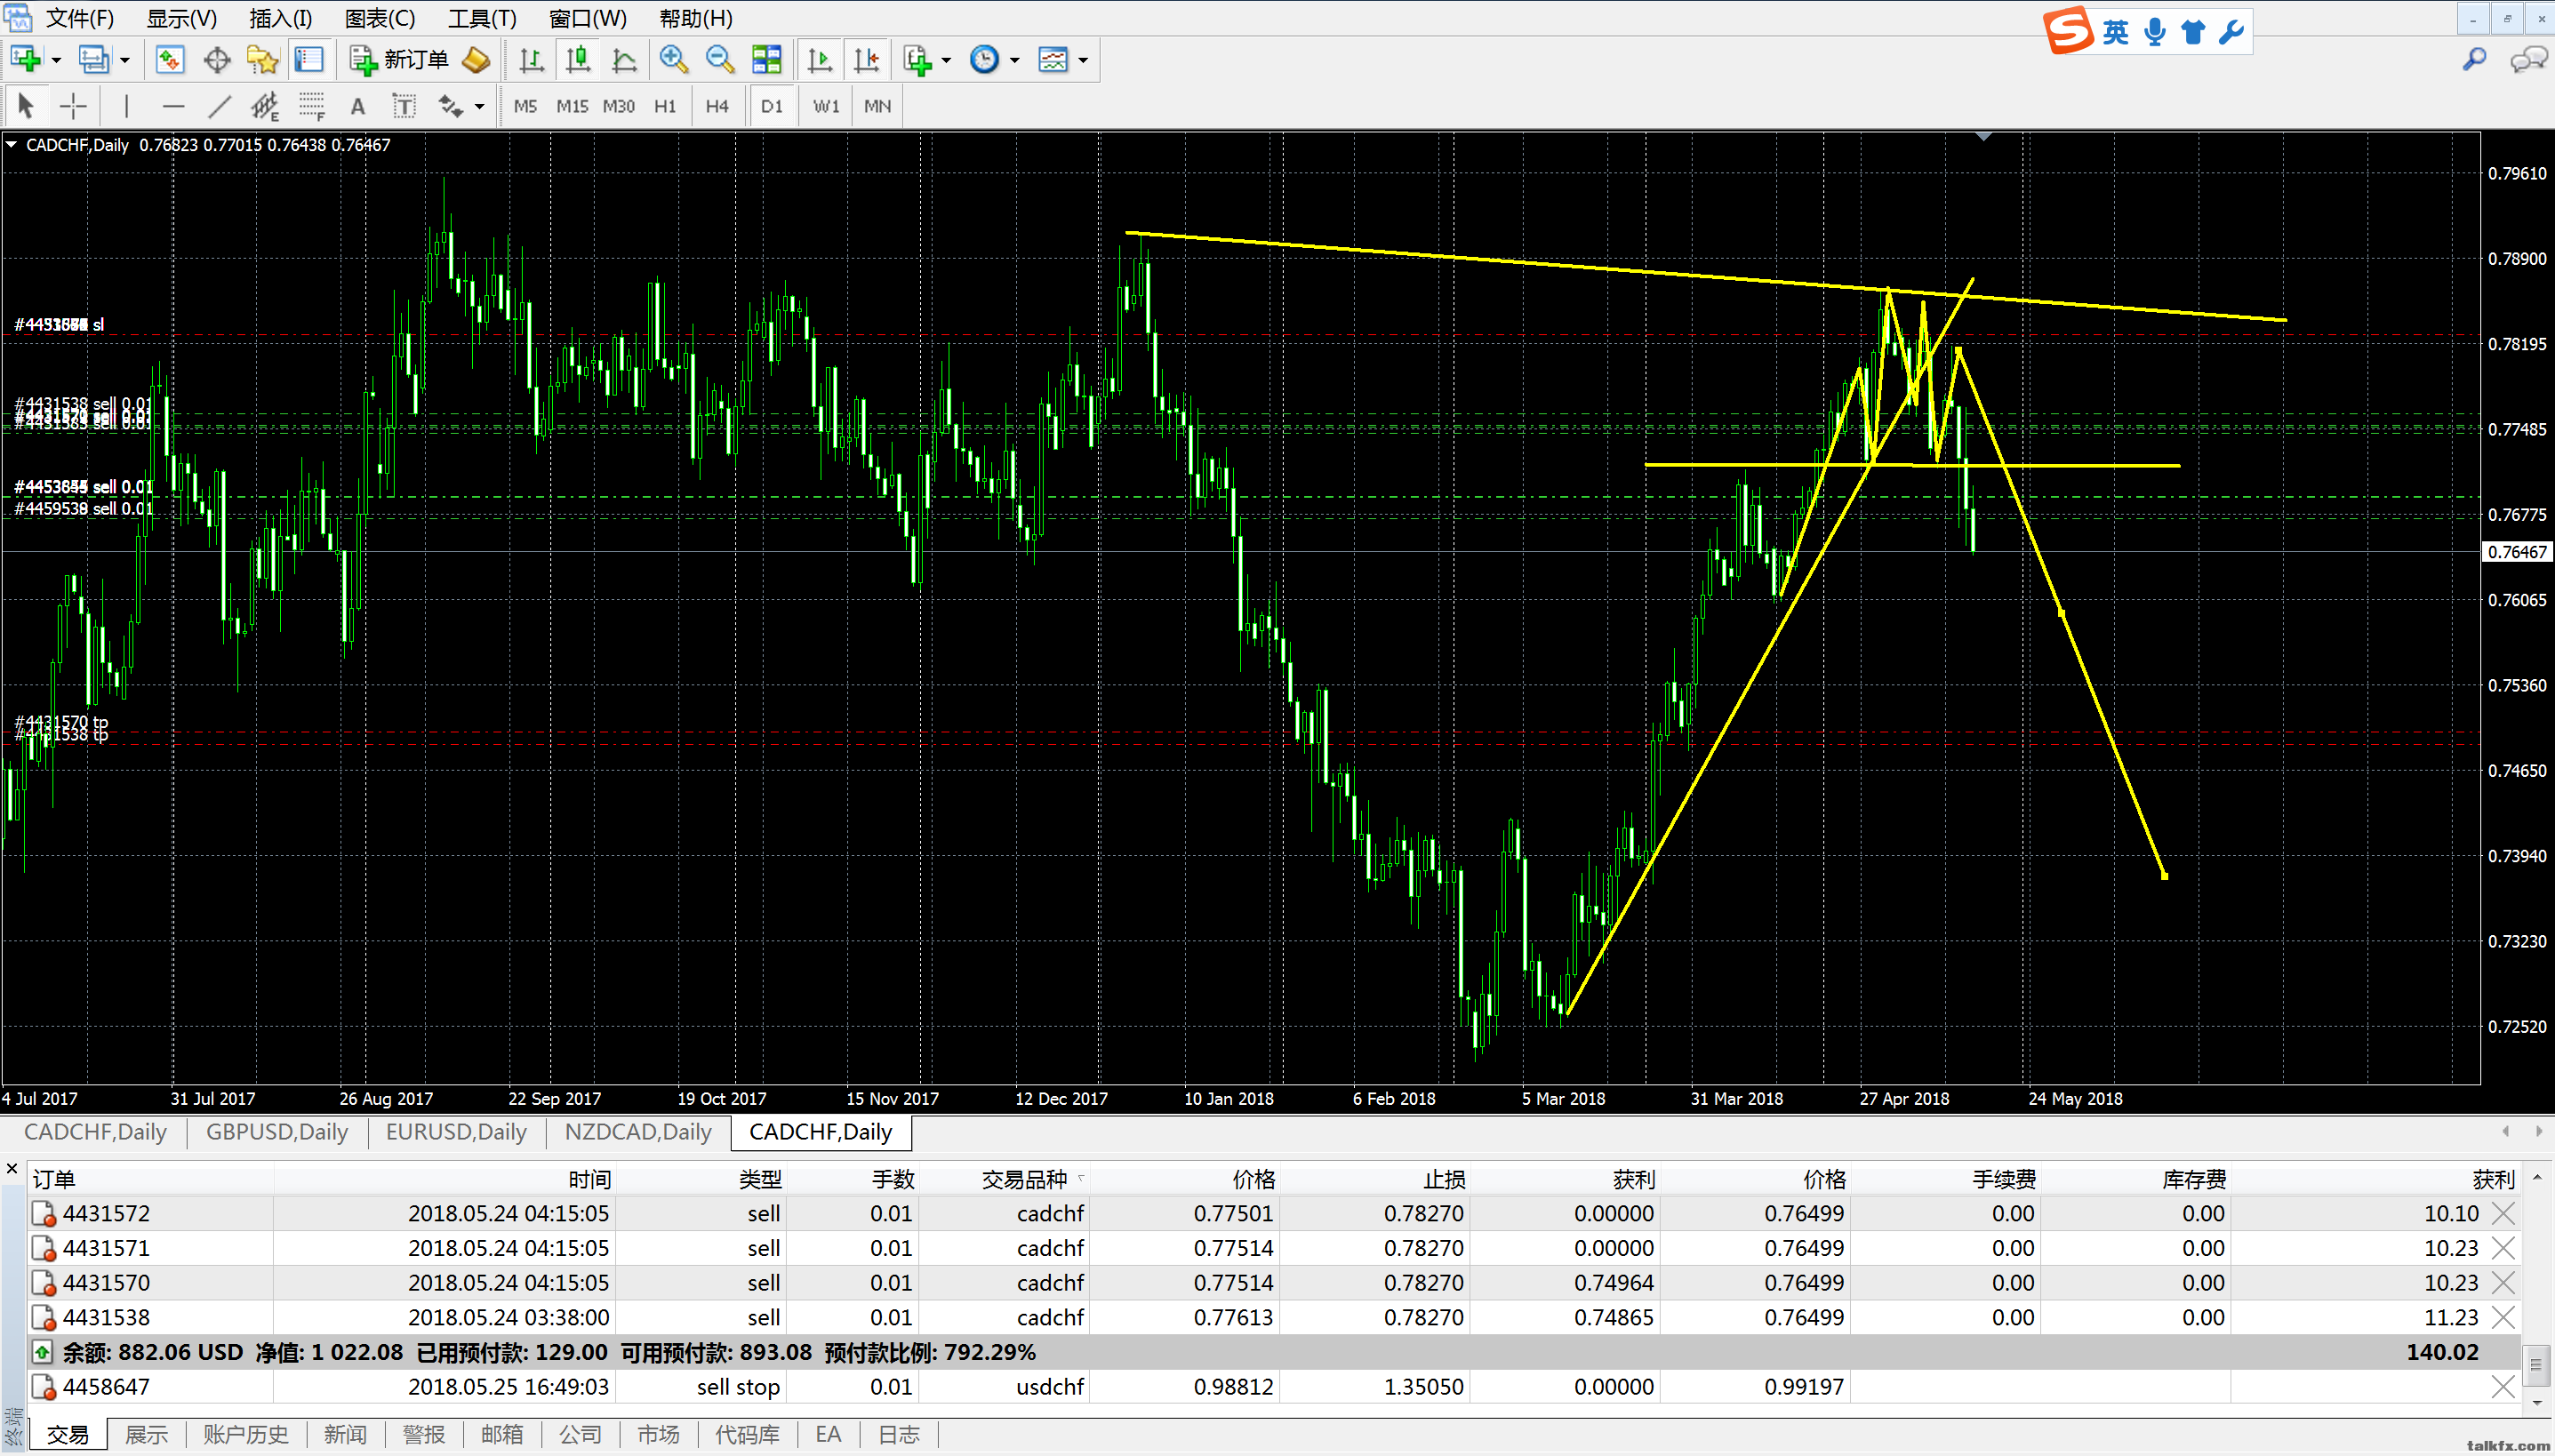Click the tile windows icon
The image size is (2555, 1456).
point(766,60)
